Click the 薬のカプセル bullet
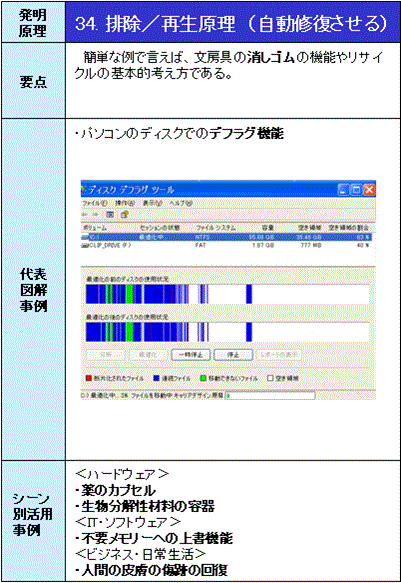The height and width of the screenshot is (583, 401). [x=116, y=490]
